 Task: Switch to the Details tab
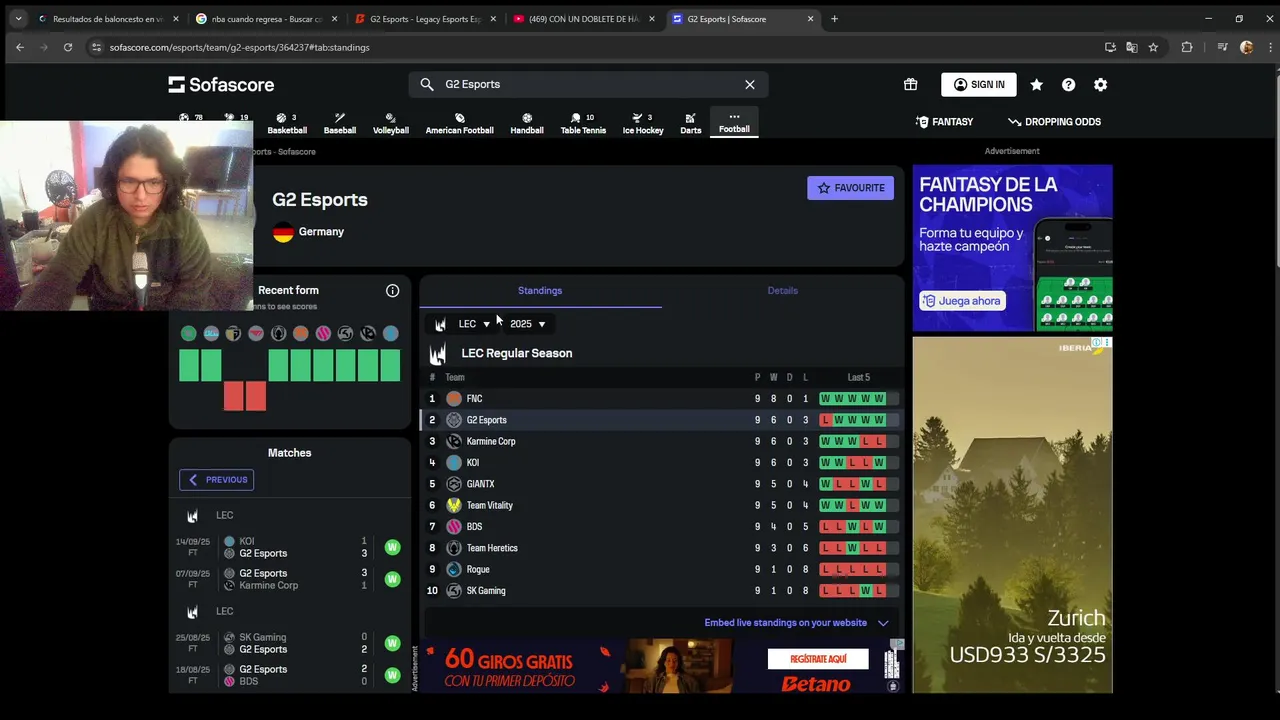click(783, 291)
